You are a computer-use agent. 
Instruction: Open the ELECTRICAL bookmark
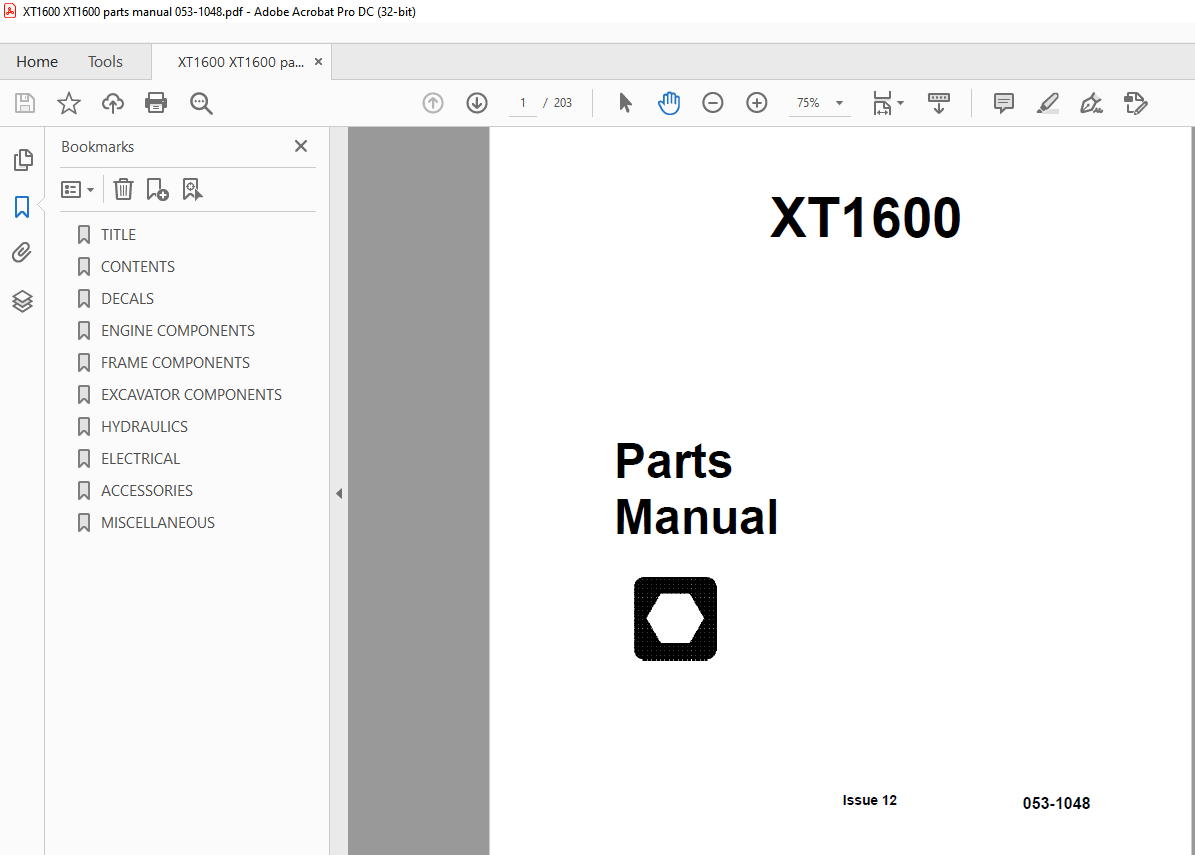[x=140, y=459]
